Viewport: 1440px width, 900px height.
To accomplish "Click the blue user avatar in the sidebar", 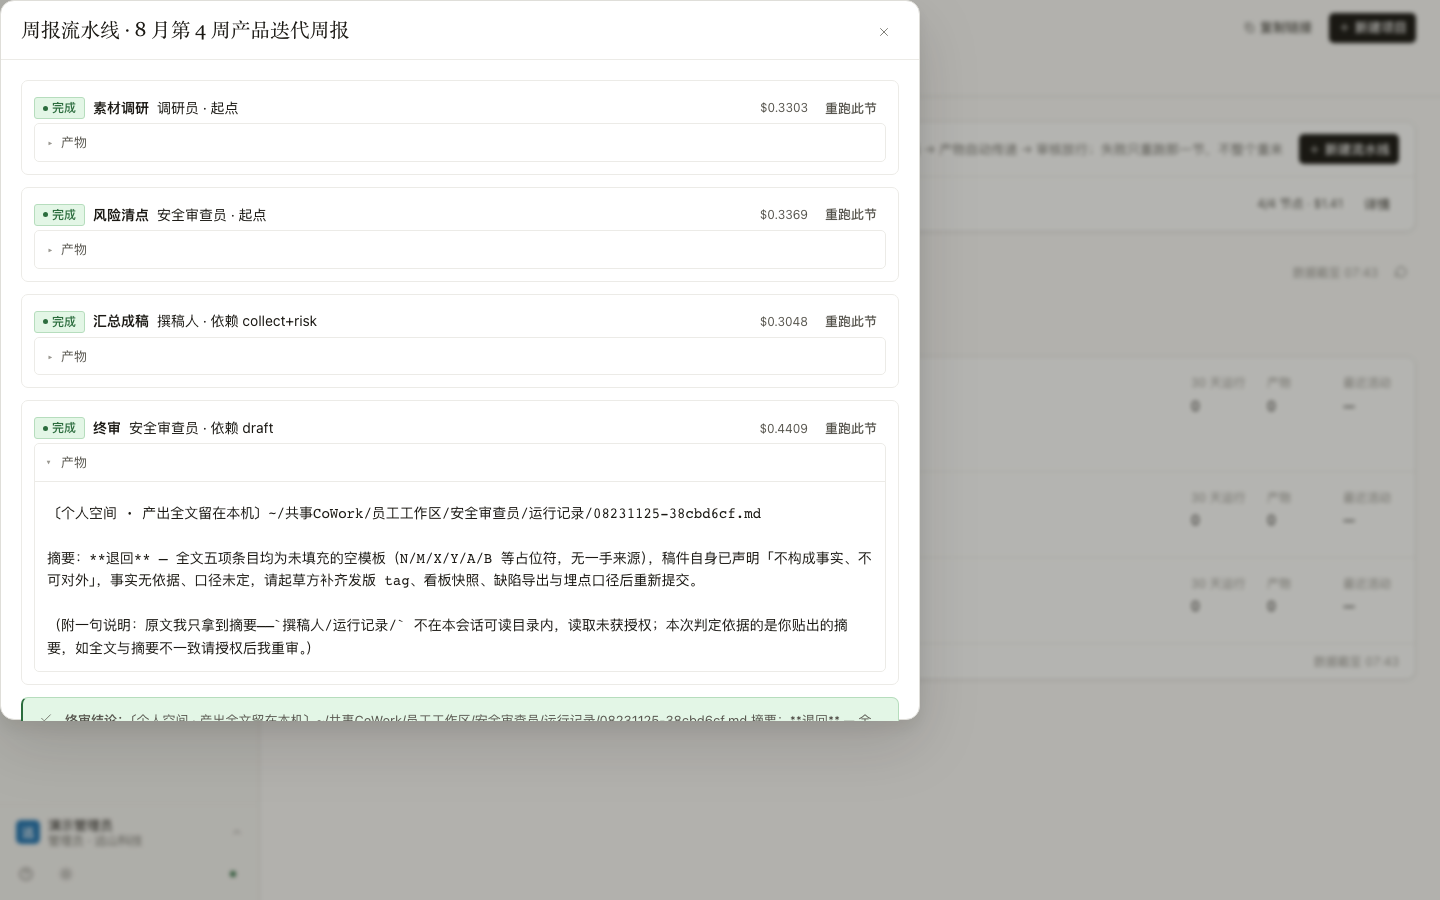I will click(x=28, y=832).
